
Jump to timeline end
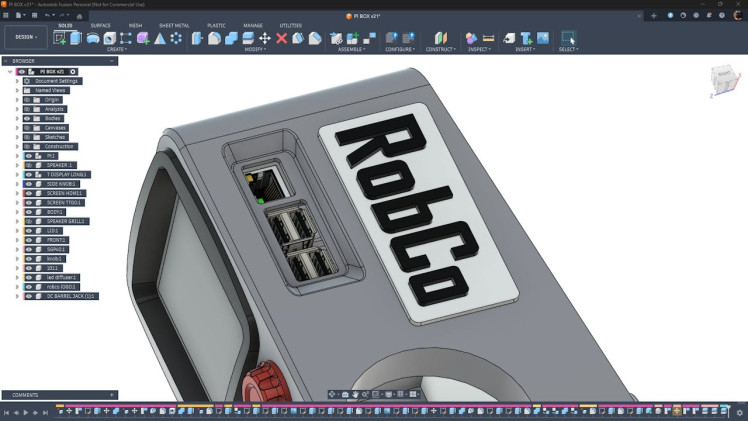tap(45, 412)
